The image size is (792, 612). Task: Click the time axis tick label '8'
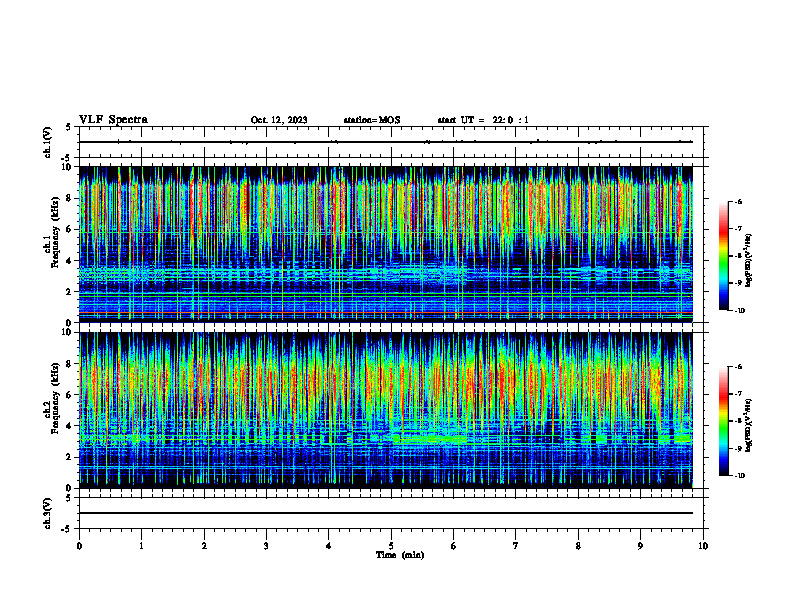(x=578, y=546)
